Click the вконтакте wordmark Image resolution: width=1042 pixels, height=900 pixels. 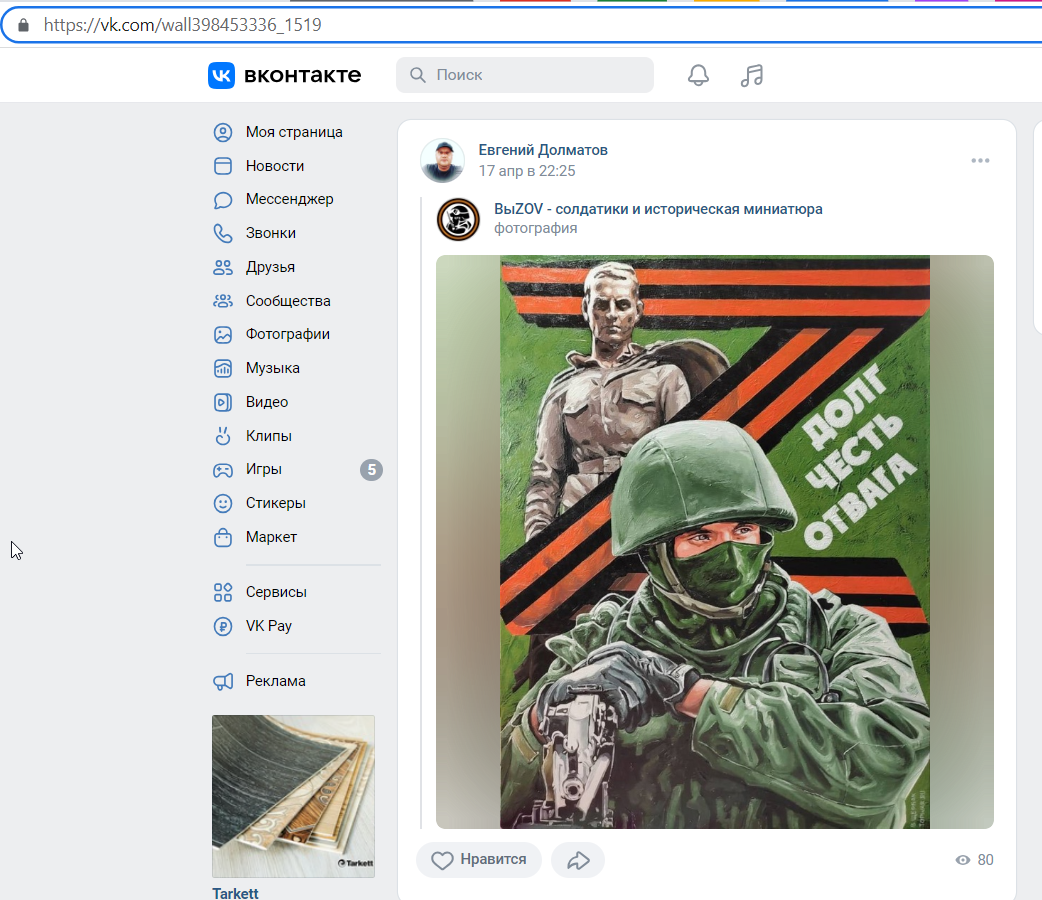pyautogui.click(x=302, y=75)
